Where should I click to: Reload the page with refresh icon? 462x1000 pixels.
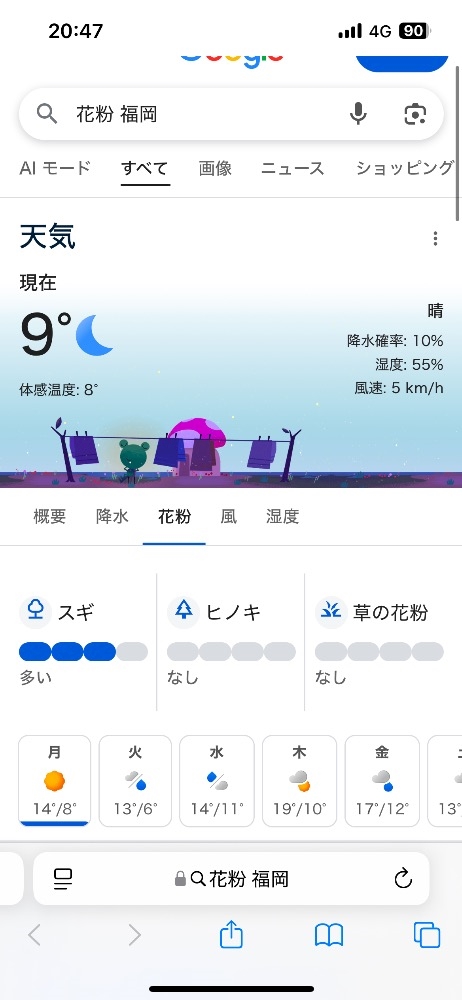tap(403, 879)
